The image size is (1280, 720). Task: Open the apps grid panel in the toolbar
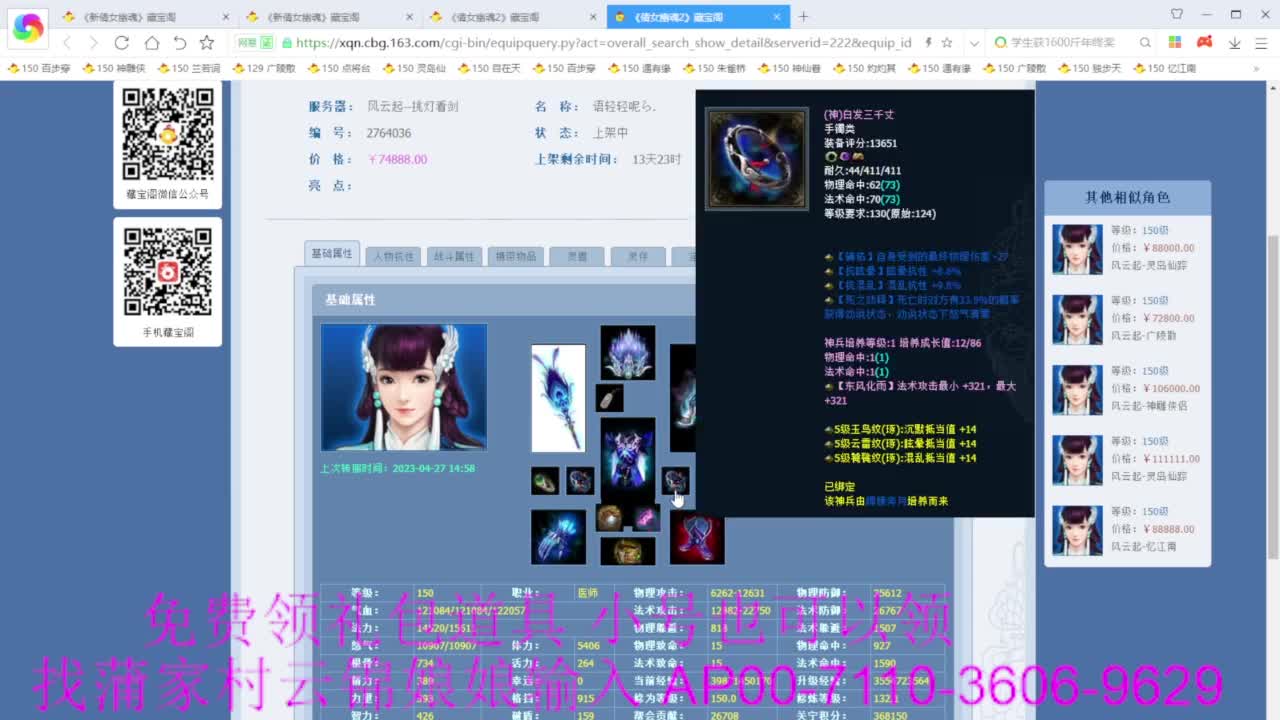[x=1175, y=44]
